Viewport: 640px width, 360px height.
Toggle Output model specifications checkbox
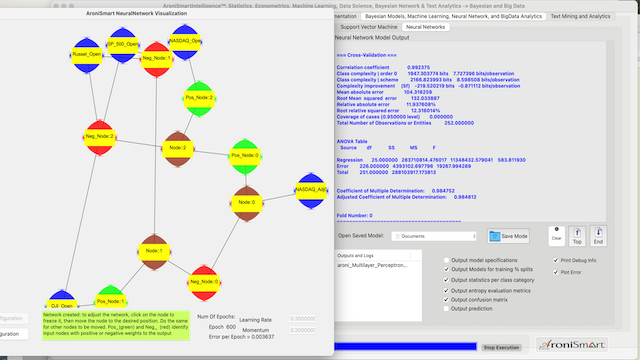447,260
